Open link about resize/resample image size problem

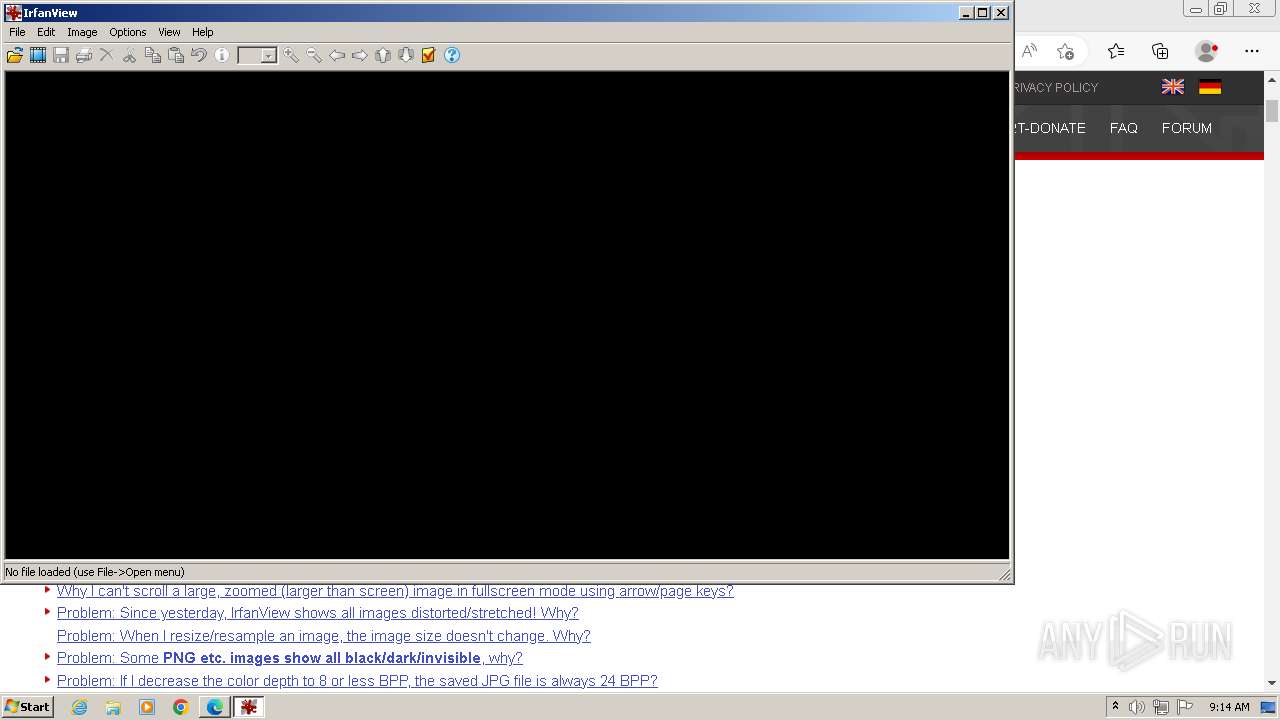(323, 636)
